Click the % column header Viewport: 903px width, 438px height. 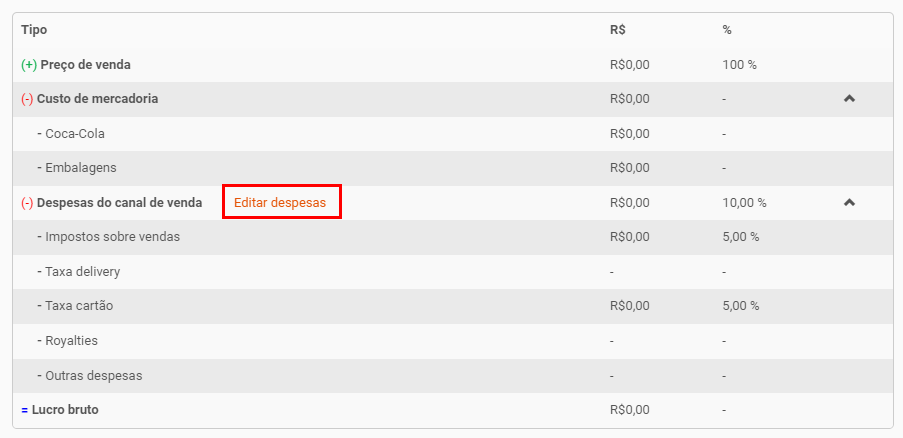[x=727, y=30]
